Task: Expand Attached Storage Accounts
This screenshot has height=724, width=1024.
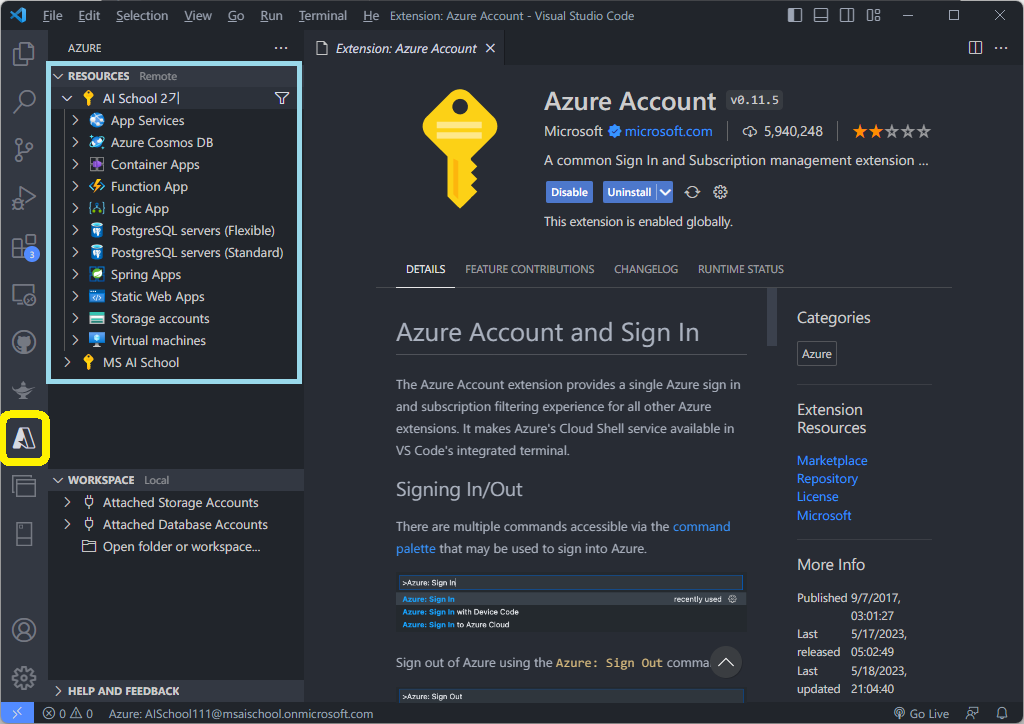Action: click(x=67, y=502)
